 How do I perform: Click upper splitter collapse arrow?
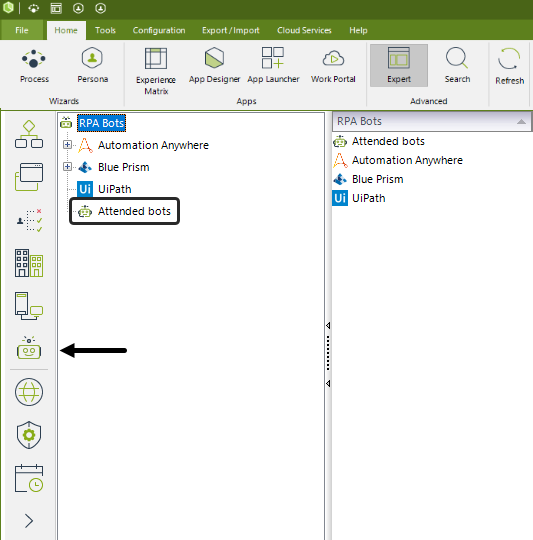point(328,325)
